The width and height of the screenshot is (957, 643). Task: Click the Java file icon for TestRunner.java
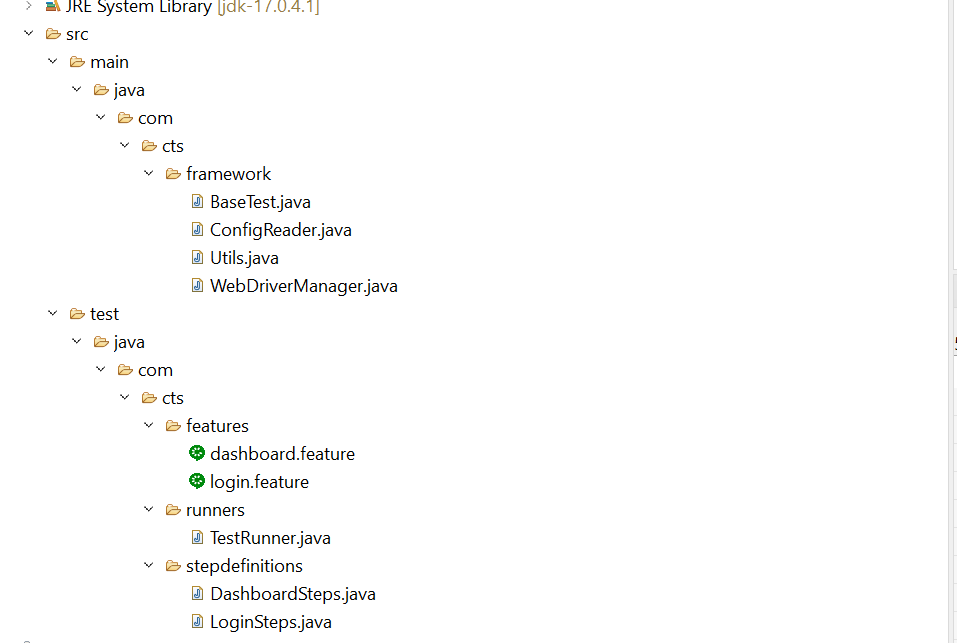click(197, 537)
